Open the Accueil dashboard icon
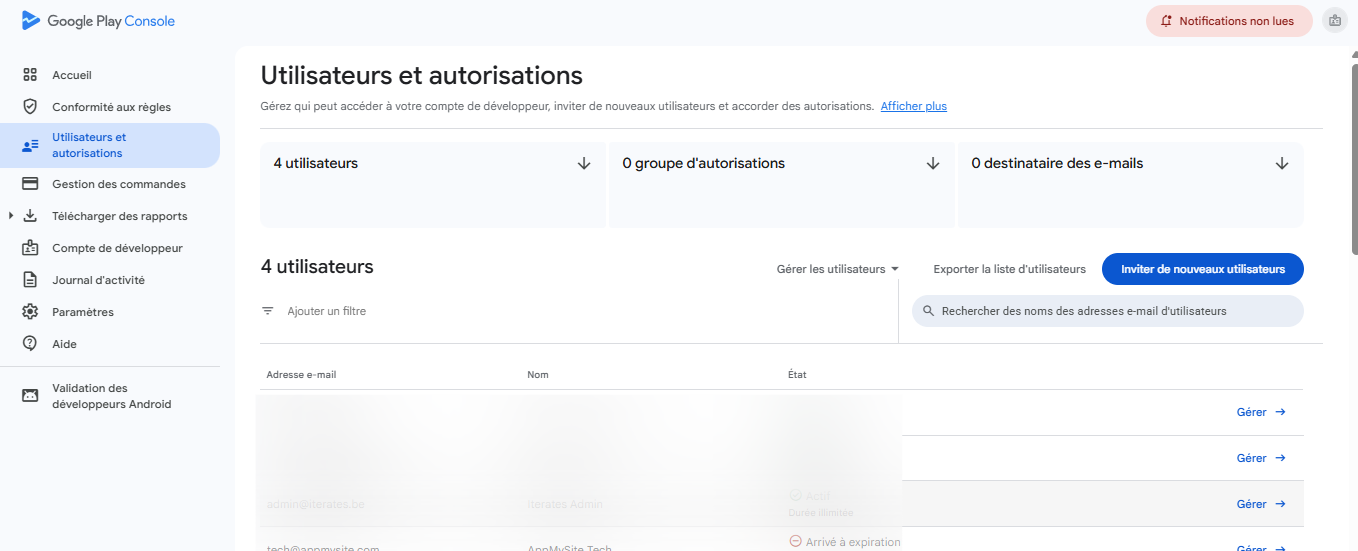1358x551 pixels. 30,75
